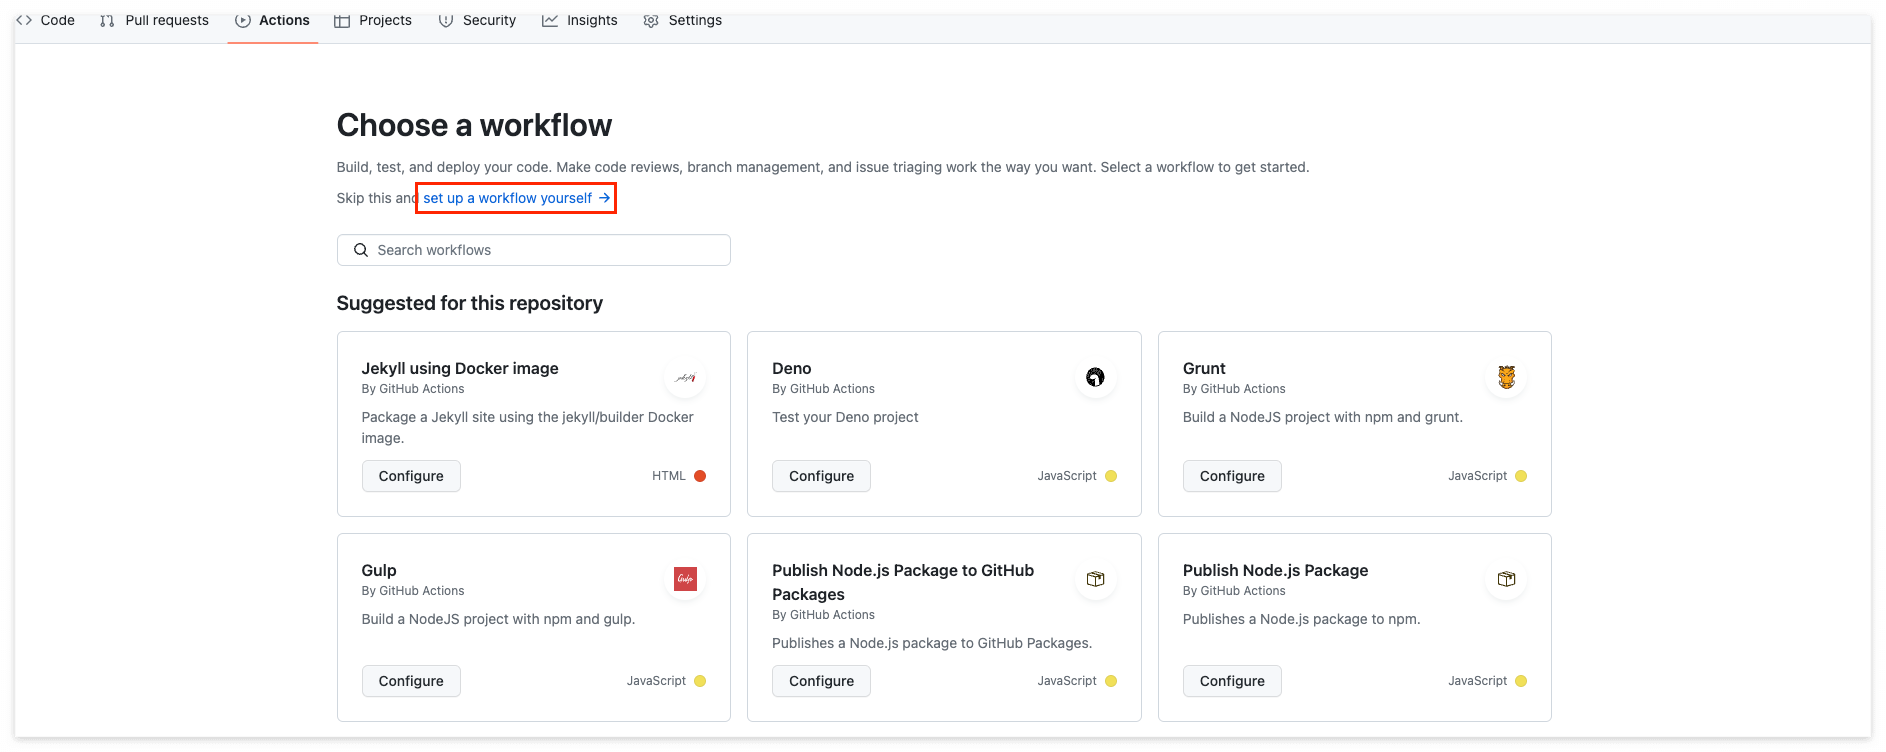
Task: Click the Insights graph icon
Action: [x=550, y=20]
